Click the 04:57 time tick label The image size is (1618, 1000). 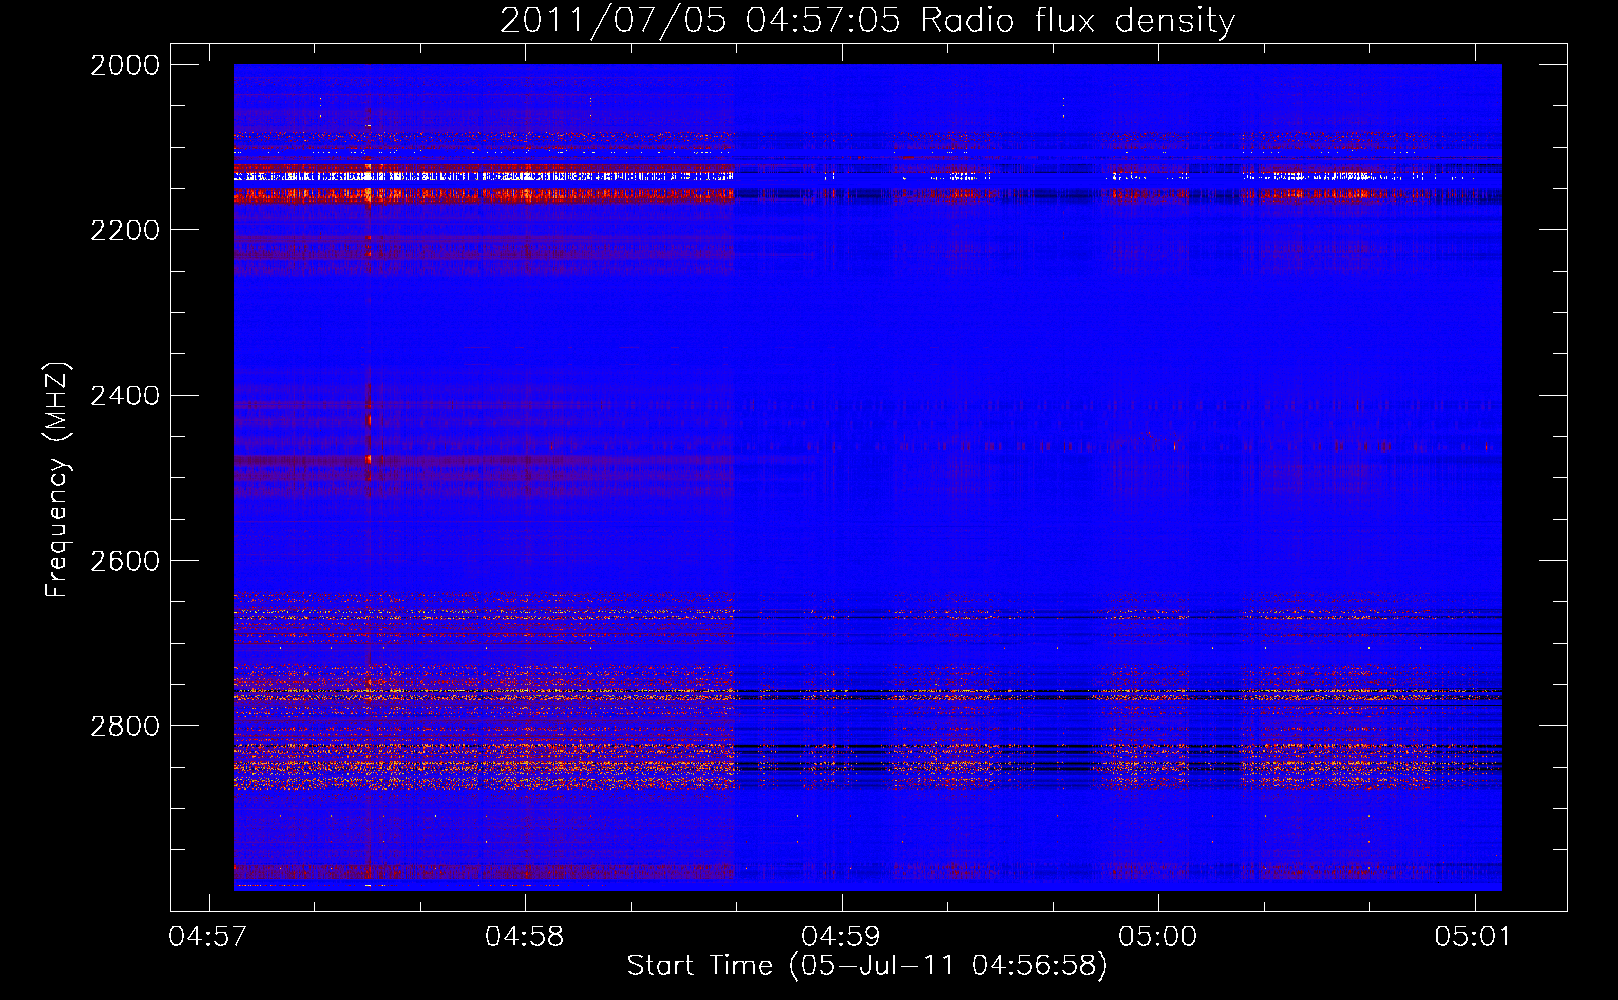[208, 937]
